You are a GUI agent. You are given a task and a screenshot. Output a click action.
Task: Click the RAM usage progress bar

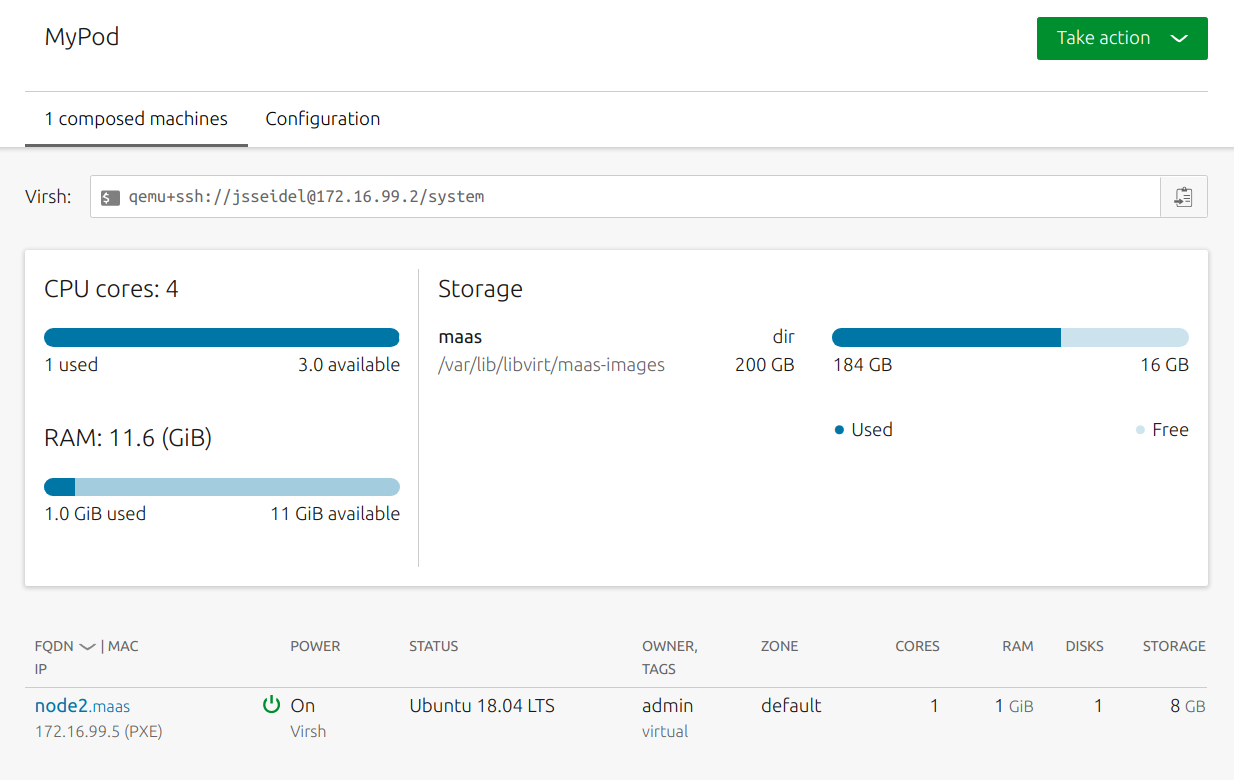click(x=222, y=487)
